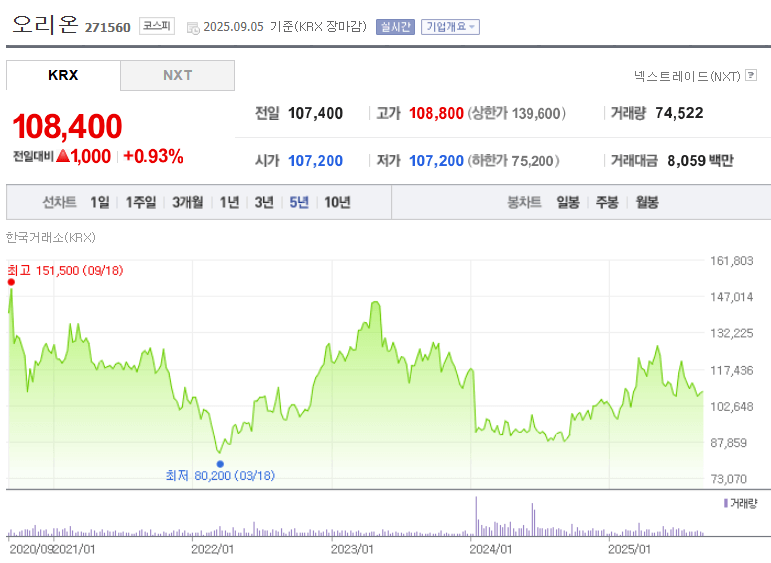Click the 73,070 y-axis label
Image resolution: width=771 pixels, height=563 pixels.
tap(729, 479)
